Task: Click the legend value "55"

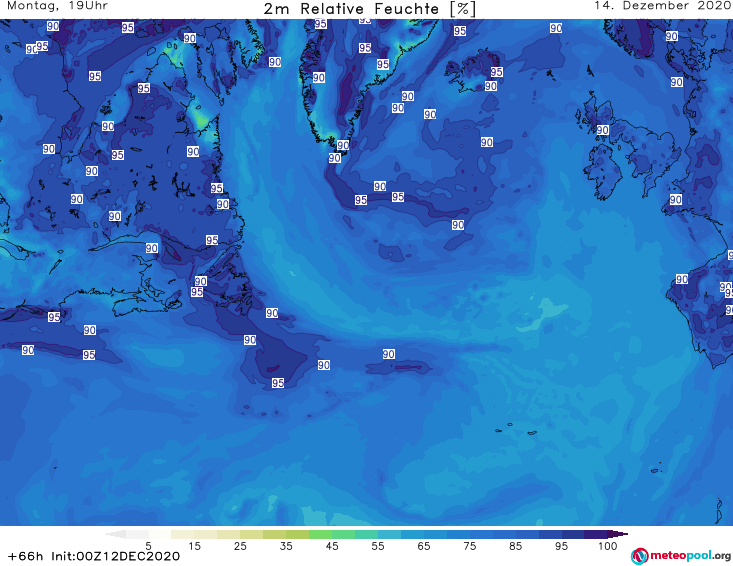Action: coord(377,546)
